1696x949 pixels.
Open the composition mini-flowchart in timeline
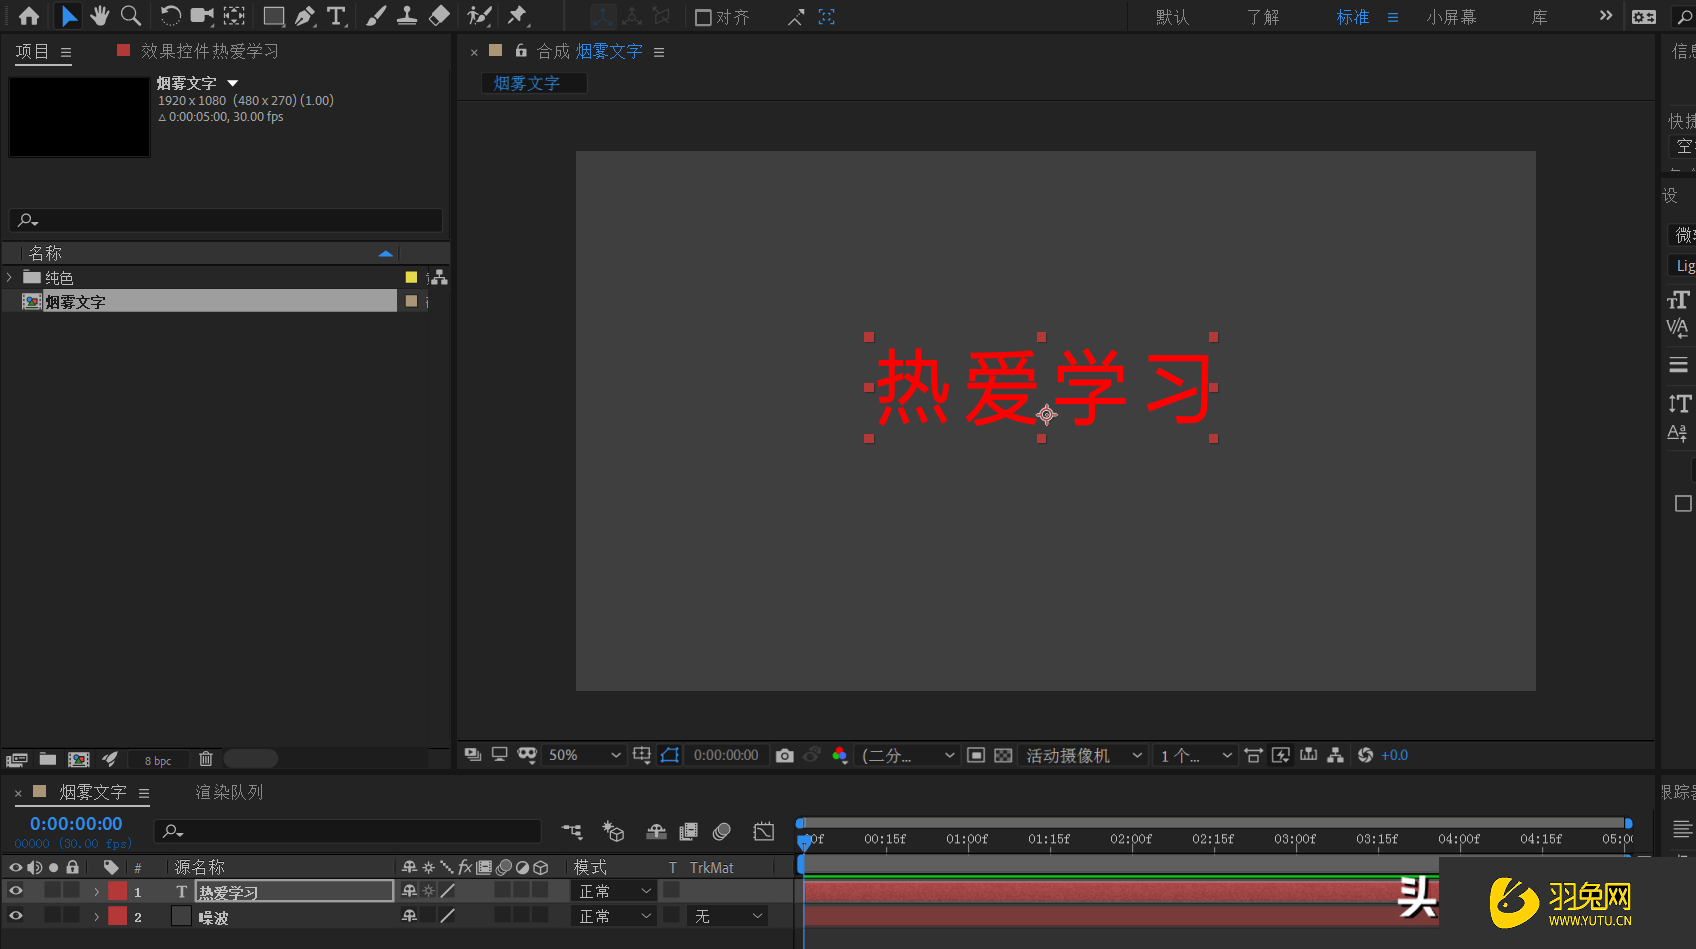572,831
